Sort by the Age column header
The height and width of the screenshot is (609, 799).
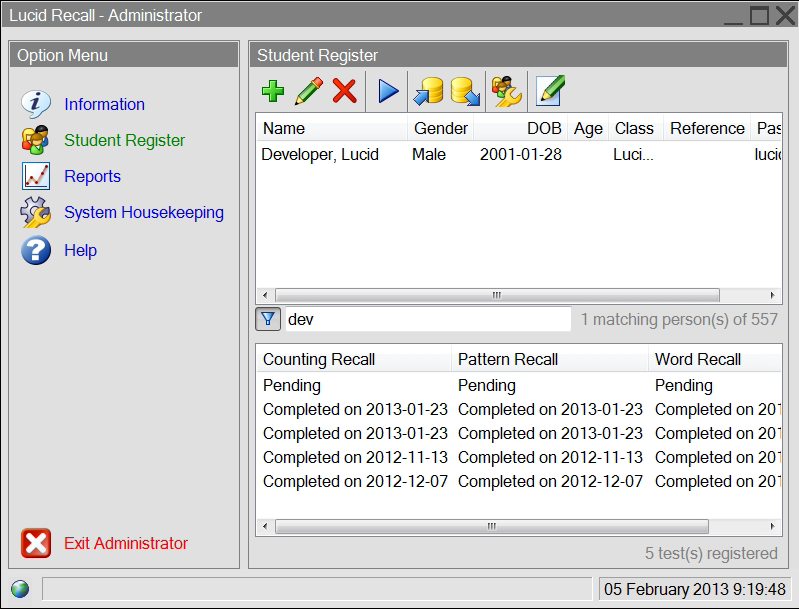point(588,128)
